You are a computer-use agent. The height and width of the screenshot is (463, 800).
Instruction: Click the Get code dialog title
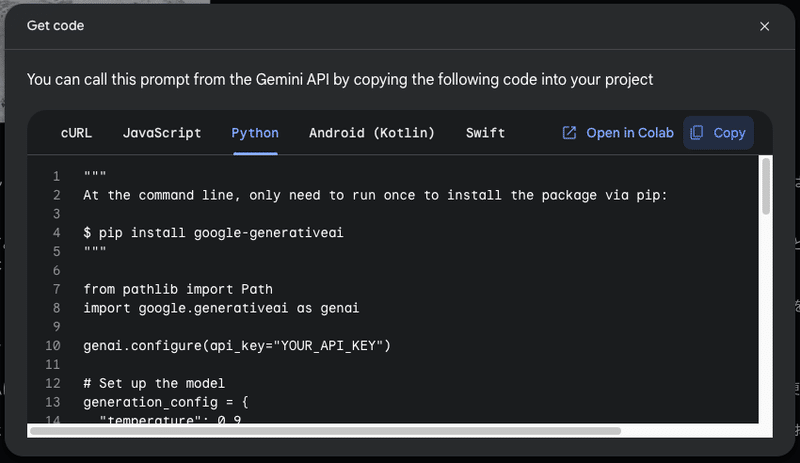(x=55, y=26)
